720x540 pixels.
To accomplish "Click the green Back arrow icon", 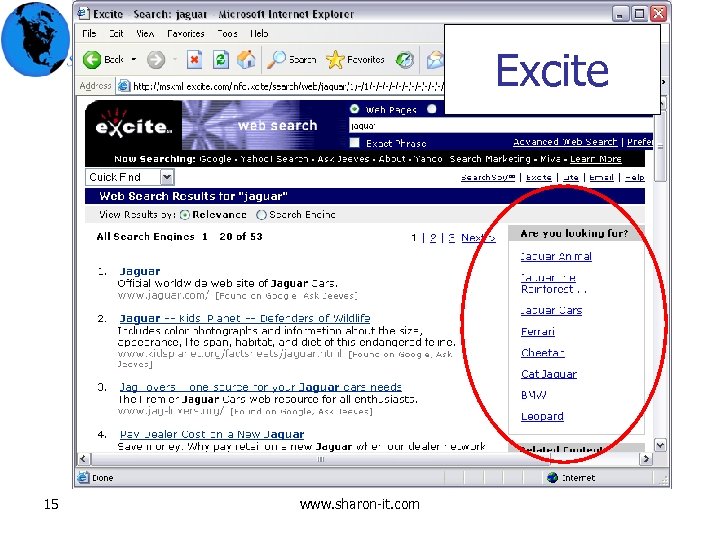I will [92, 60].
